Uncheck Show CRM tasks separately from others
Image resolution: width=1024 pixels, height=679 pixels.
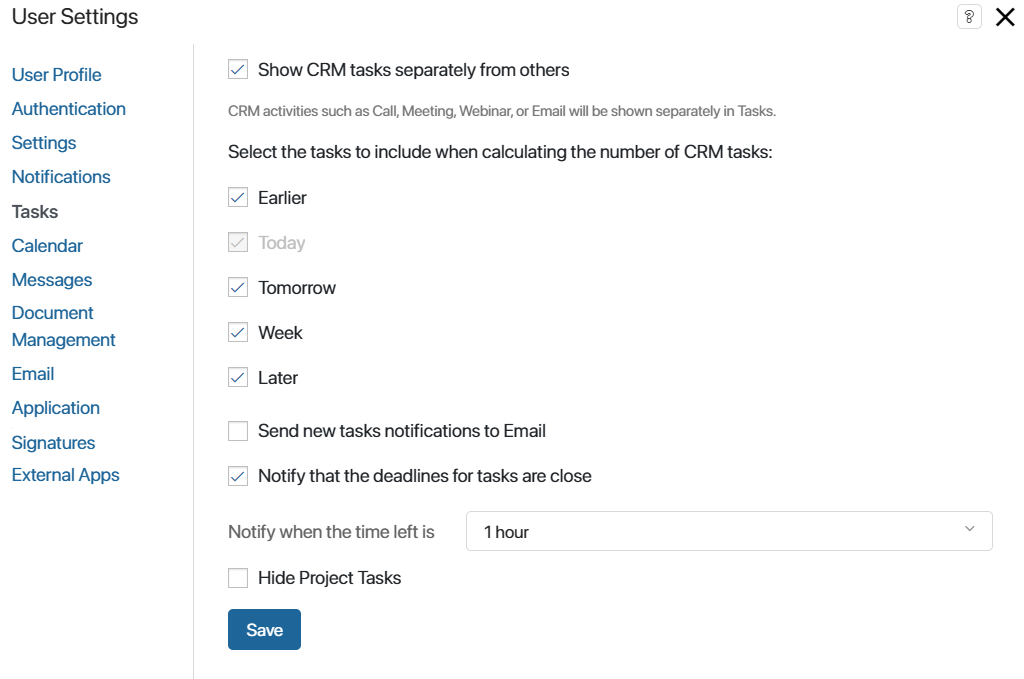point(238,69)
